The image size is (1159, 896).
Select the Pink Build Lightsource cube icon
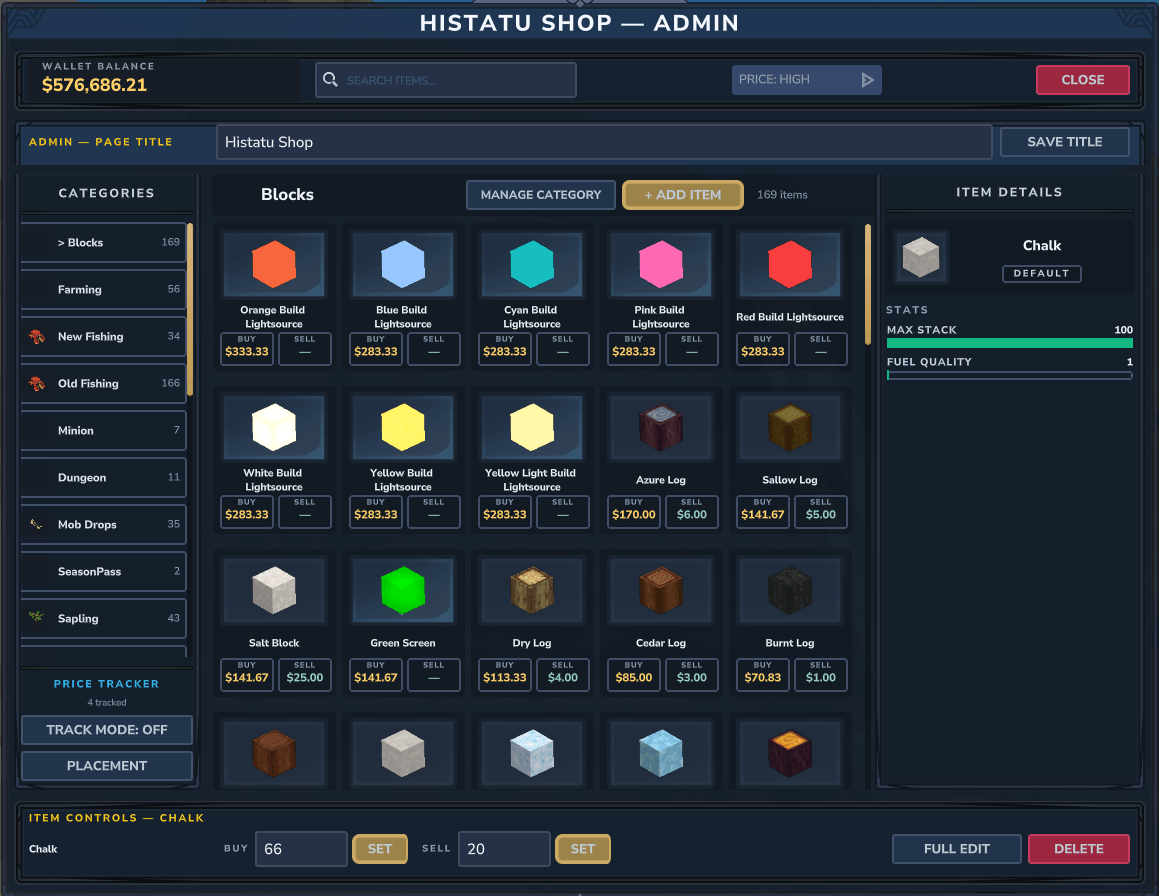click(x=661, y=264)
